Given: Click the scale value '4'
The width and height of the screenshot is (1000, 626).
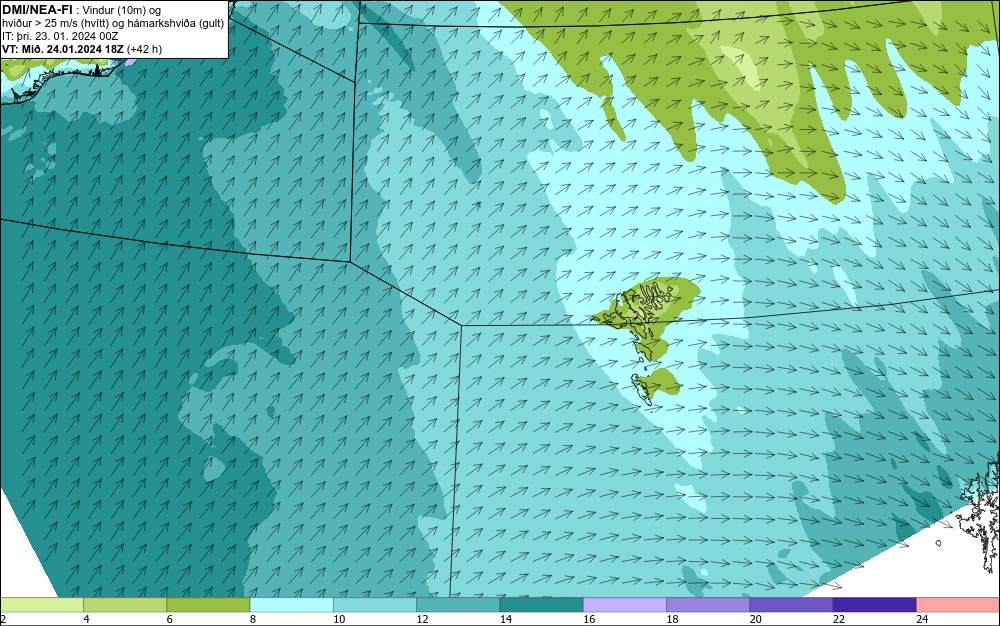Looking at the screenshot, I should pyautogui.click(x=86, y=619).
